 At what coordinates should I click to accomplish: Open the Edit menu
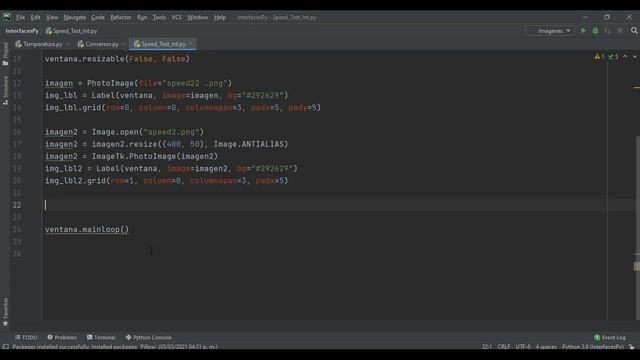(x=36, y=18)
